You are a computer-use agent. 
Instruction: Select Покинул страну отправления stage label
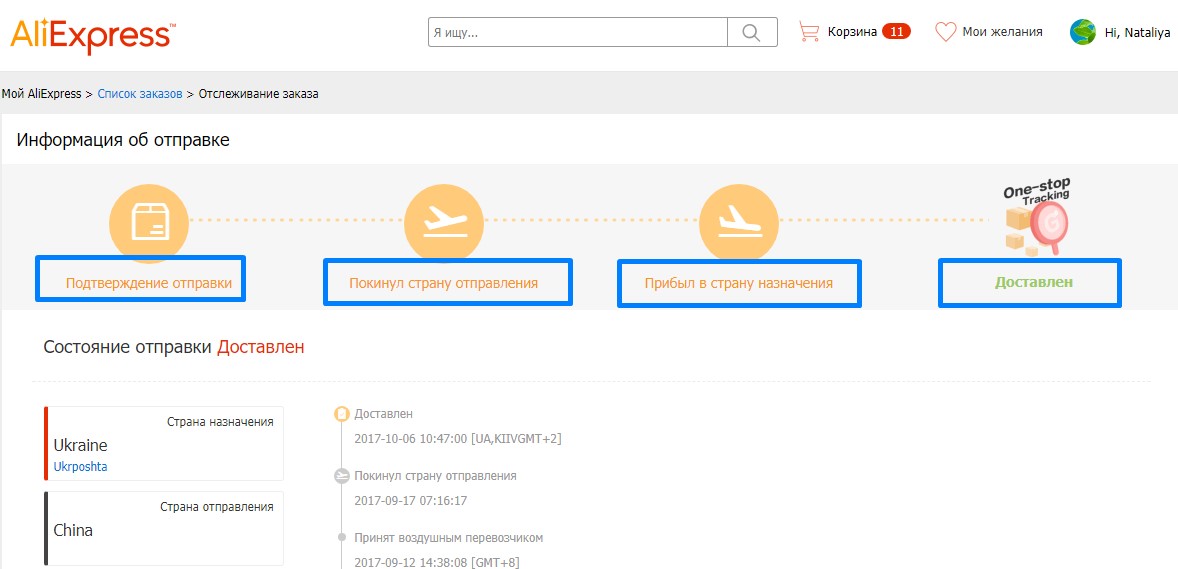443,283
